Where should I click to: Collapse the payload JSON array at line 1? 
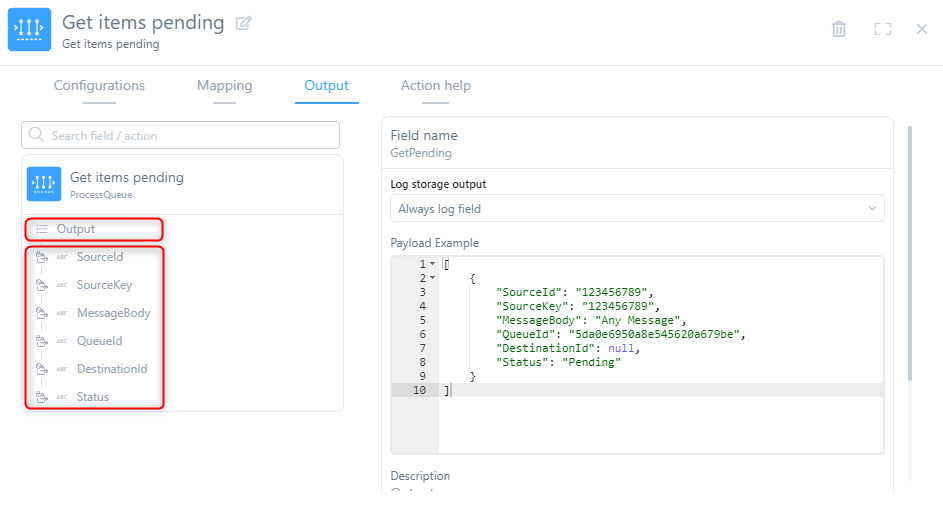432,264
